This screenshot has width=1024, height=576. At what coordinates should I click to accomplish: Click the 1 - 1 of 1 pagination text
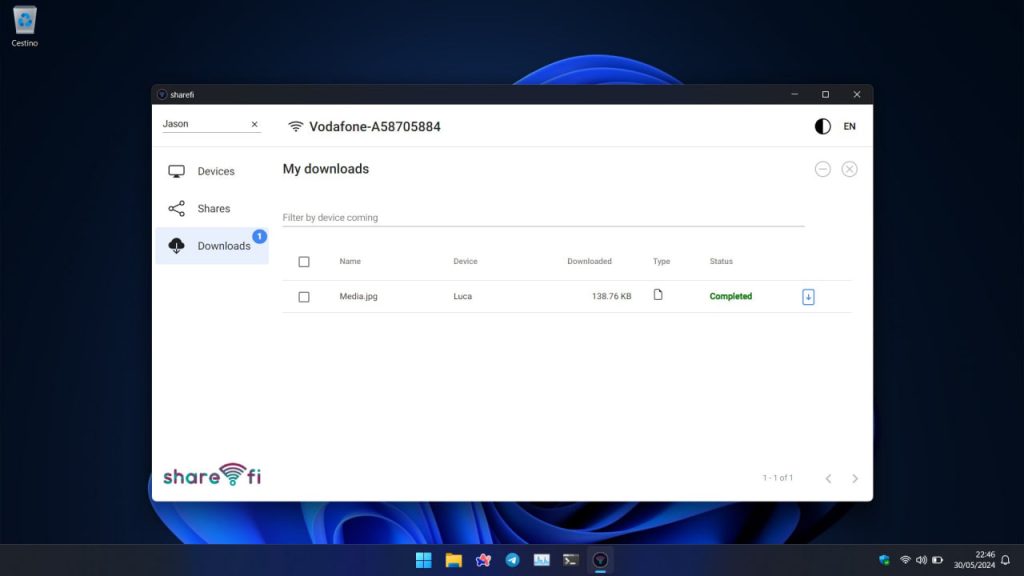coord(777,478)
